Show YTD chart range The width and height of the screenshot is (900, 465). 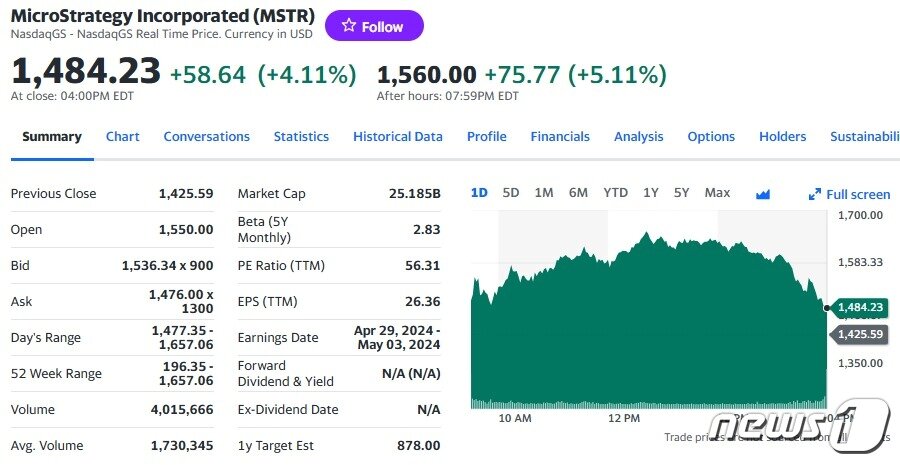615,193
